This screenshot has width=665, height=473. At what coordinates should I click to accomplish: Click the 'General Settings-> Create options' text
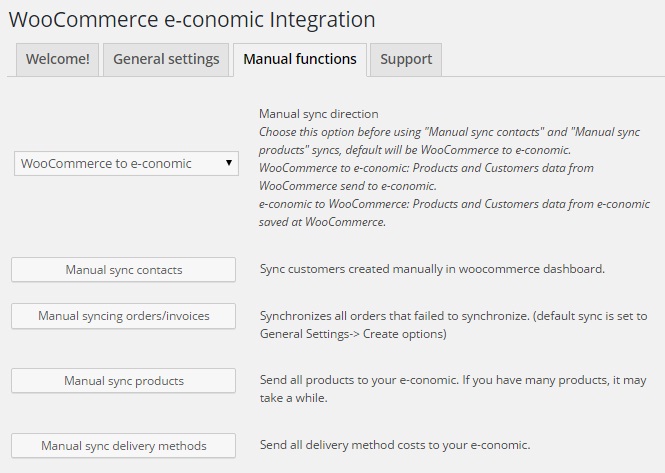(x=353, y=334)
